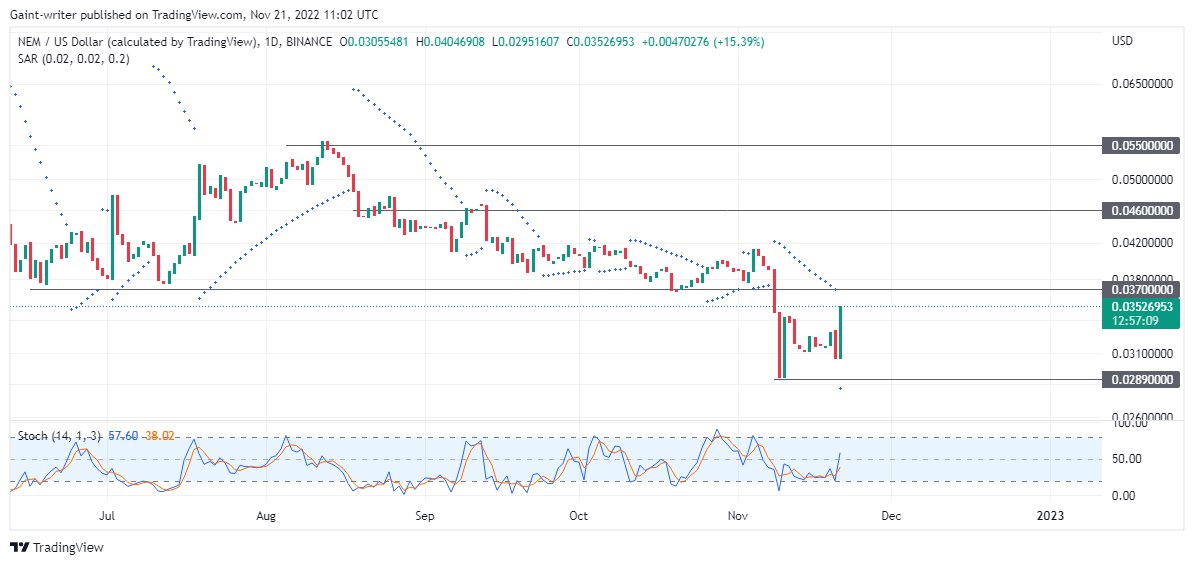Click the 0.03700000 price level label
1194x565 pixels.
click(x=1141, y=289)
